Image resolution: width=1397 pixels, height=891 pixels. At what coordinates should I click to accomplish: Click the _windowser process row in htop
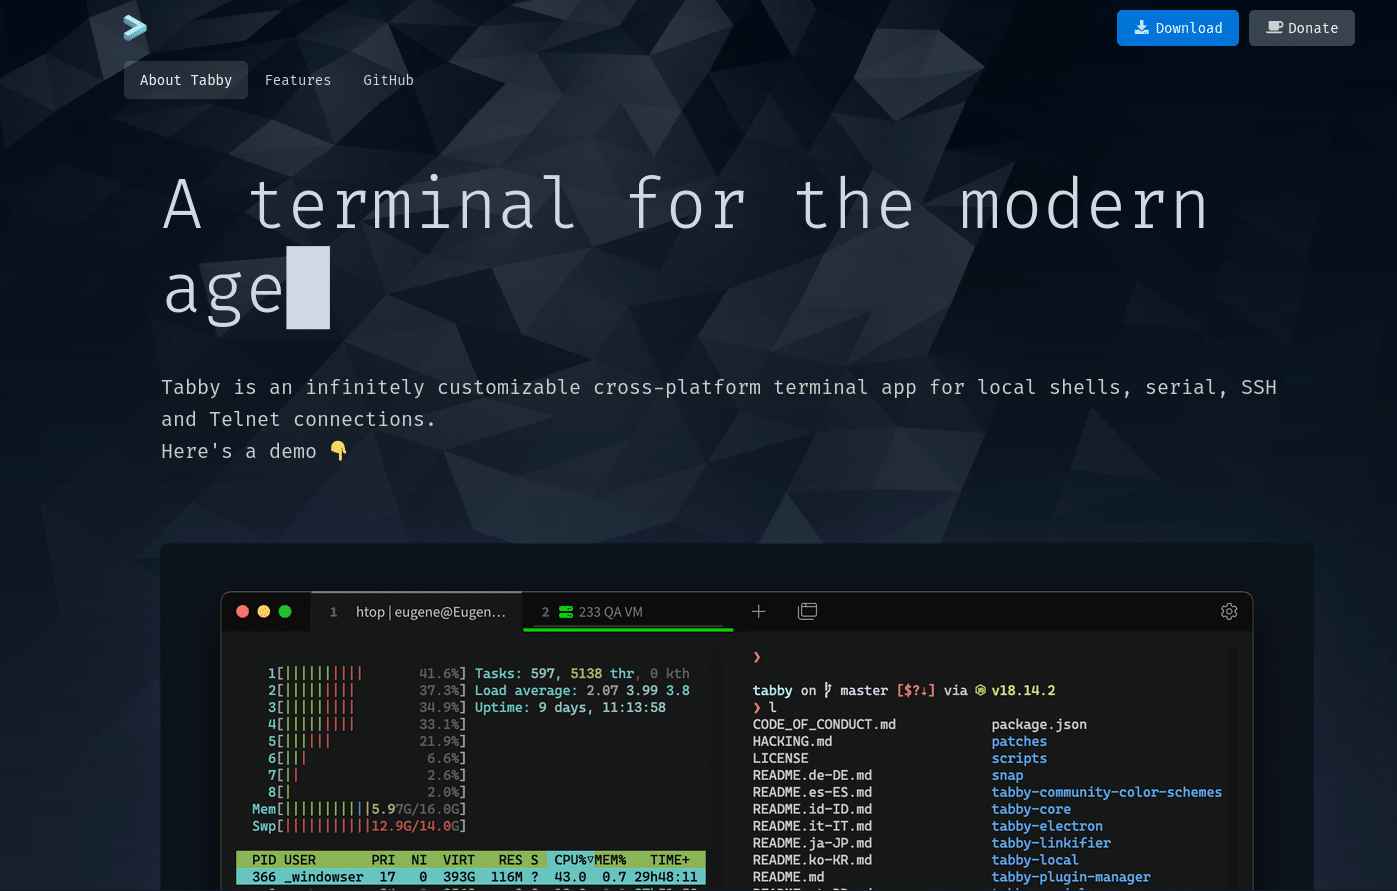(x=471, y=877)
